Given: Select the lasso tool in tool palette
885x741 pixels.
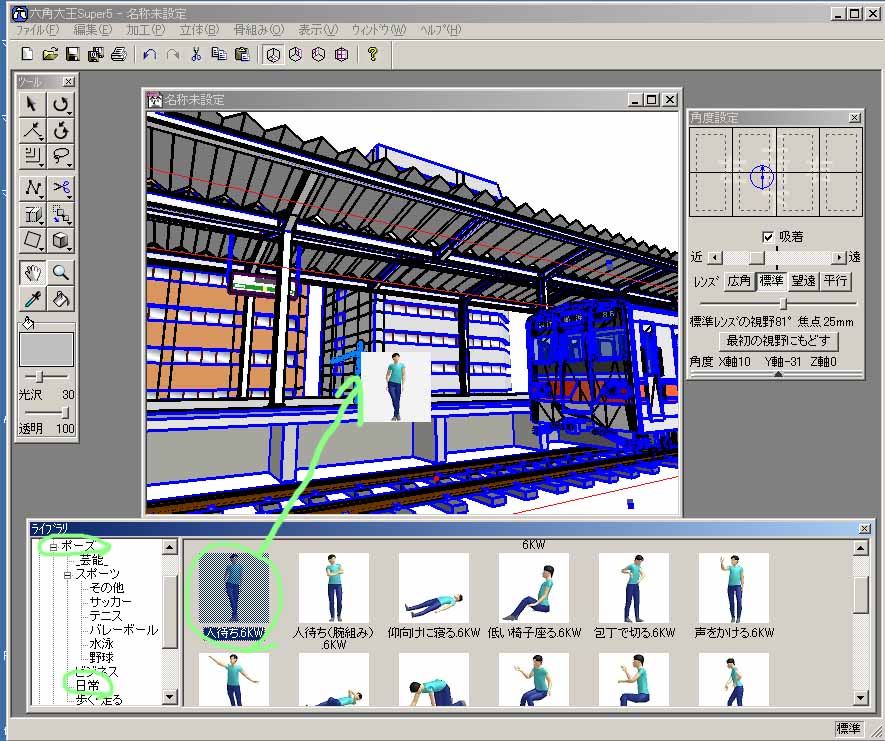Looking at the screenshot, I should (62, 154).
